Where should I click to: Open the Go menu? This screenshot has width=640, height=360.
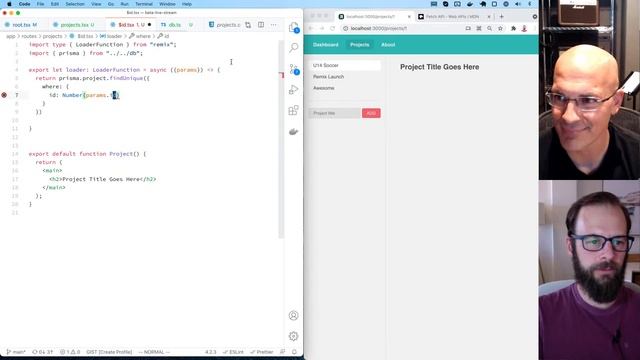point(111,4)
